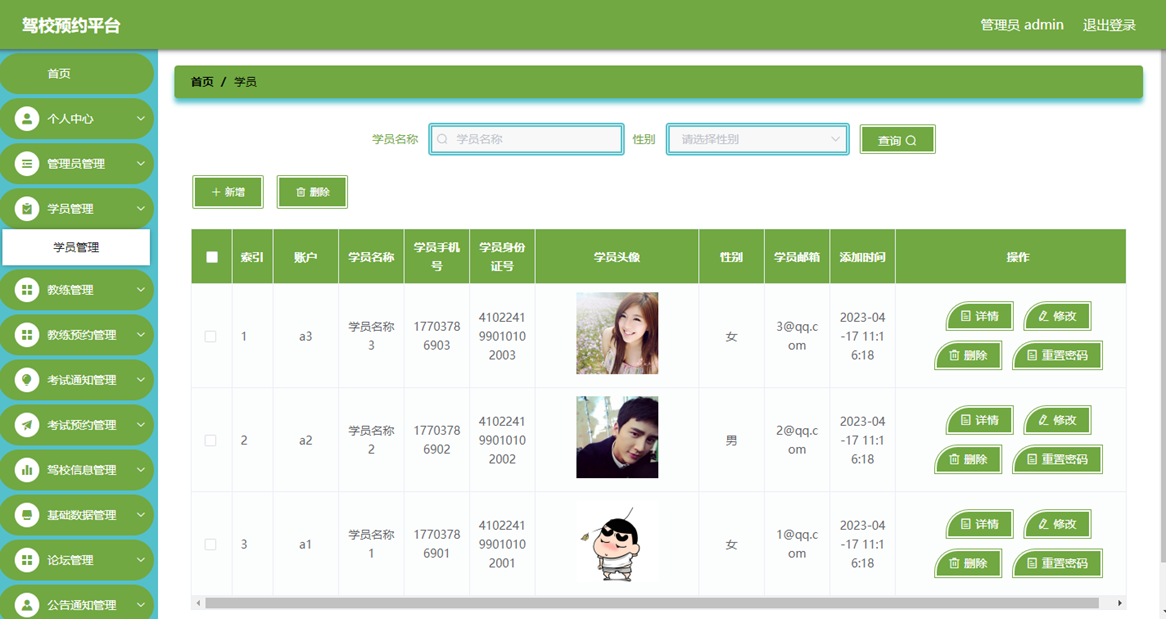1166x620 pixels.
Task: Check the select-all checkbox in table header
Action: tap(212, 257)
